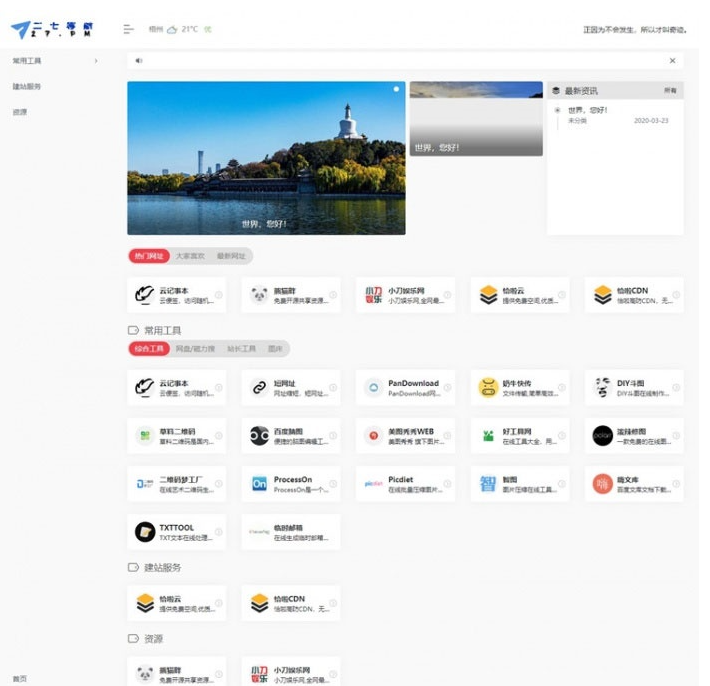Image resolution: width=710 pixels, height=686 pixels.
Task: Open 资源 in the sidebar
Action: click(19, 112)
